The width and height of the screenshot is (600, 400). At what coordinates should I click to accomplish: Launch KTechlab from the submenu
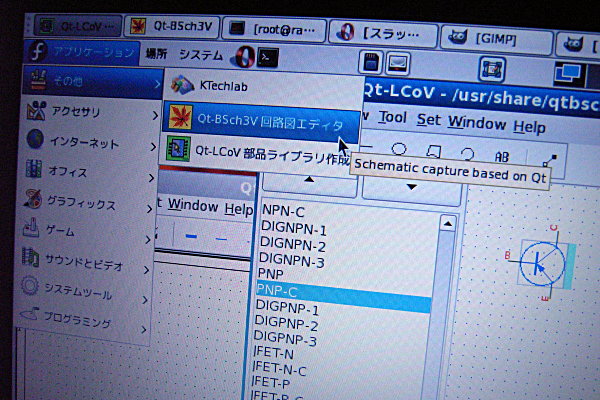point(224,87)
